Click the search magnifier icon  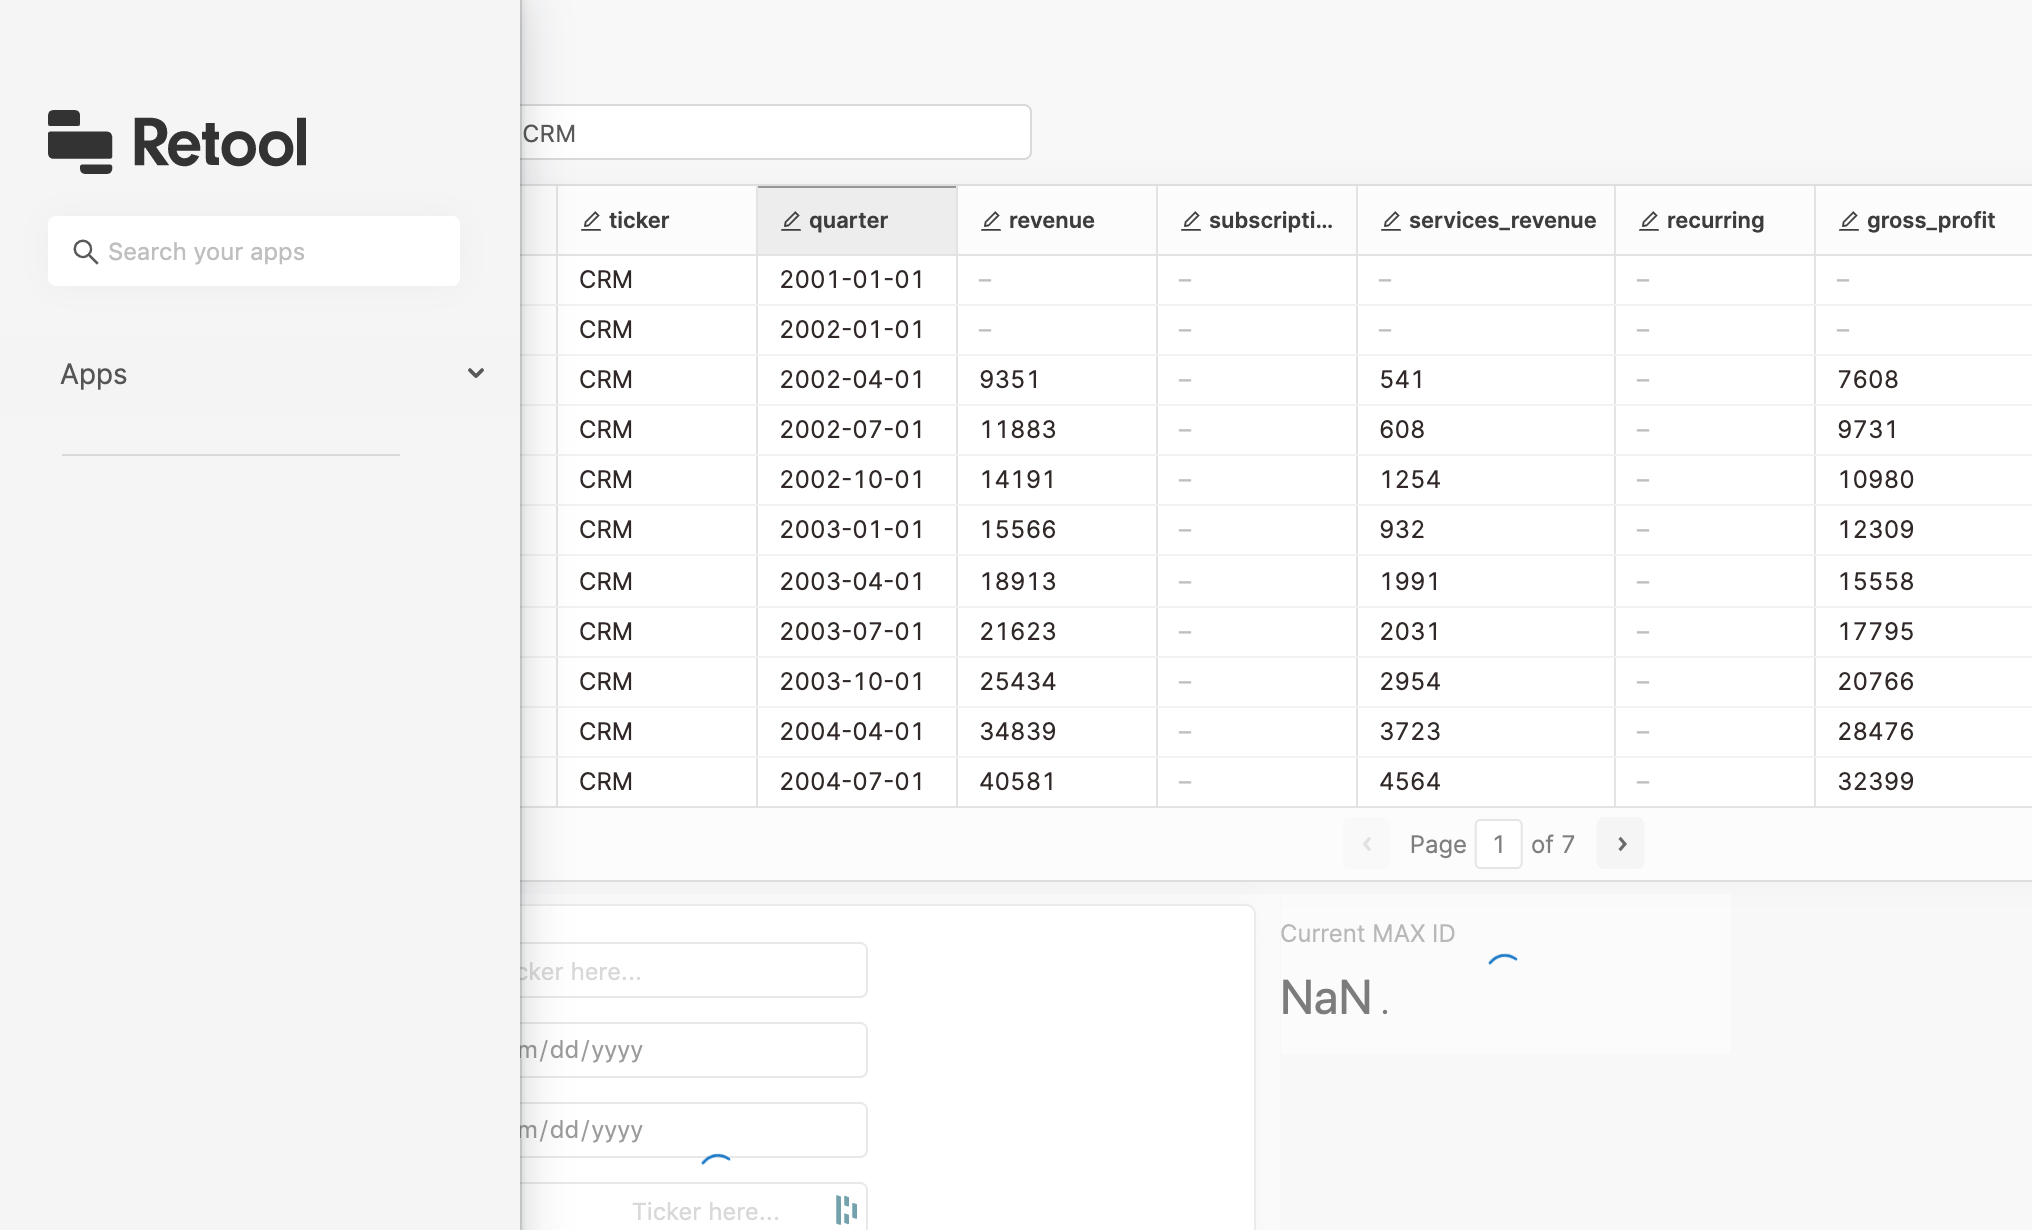pos(86,252)
